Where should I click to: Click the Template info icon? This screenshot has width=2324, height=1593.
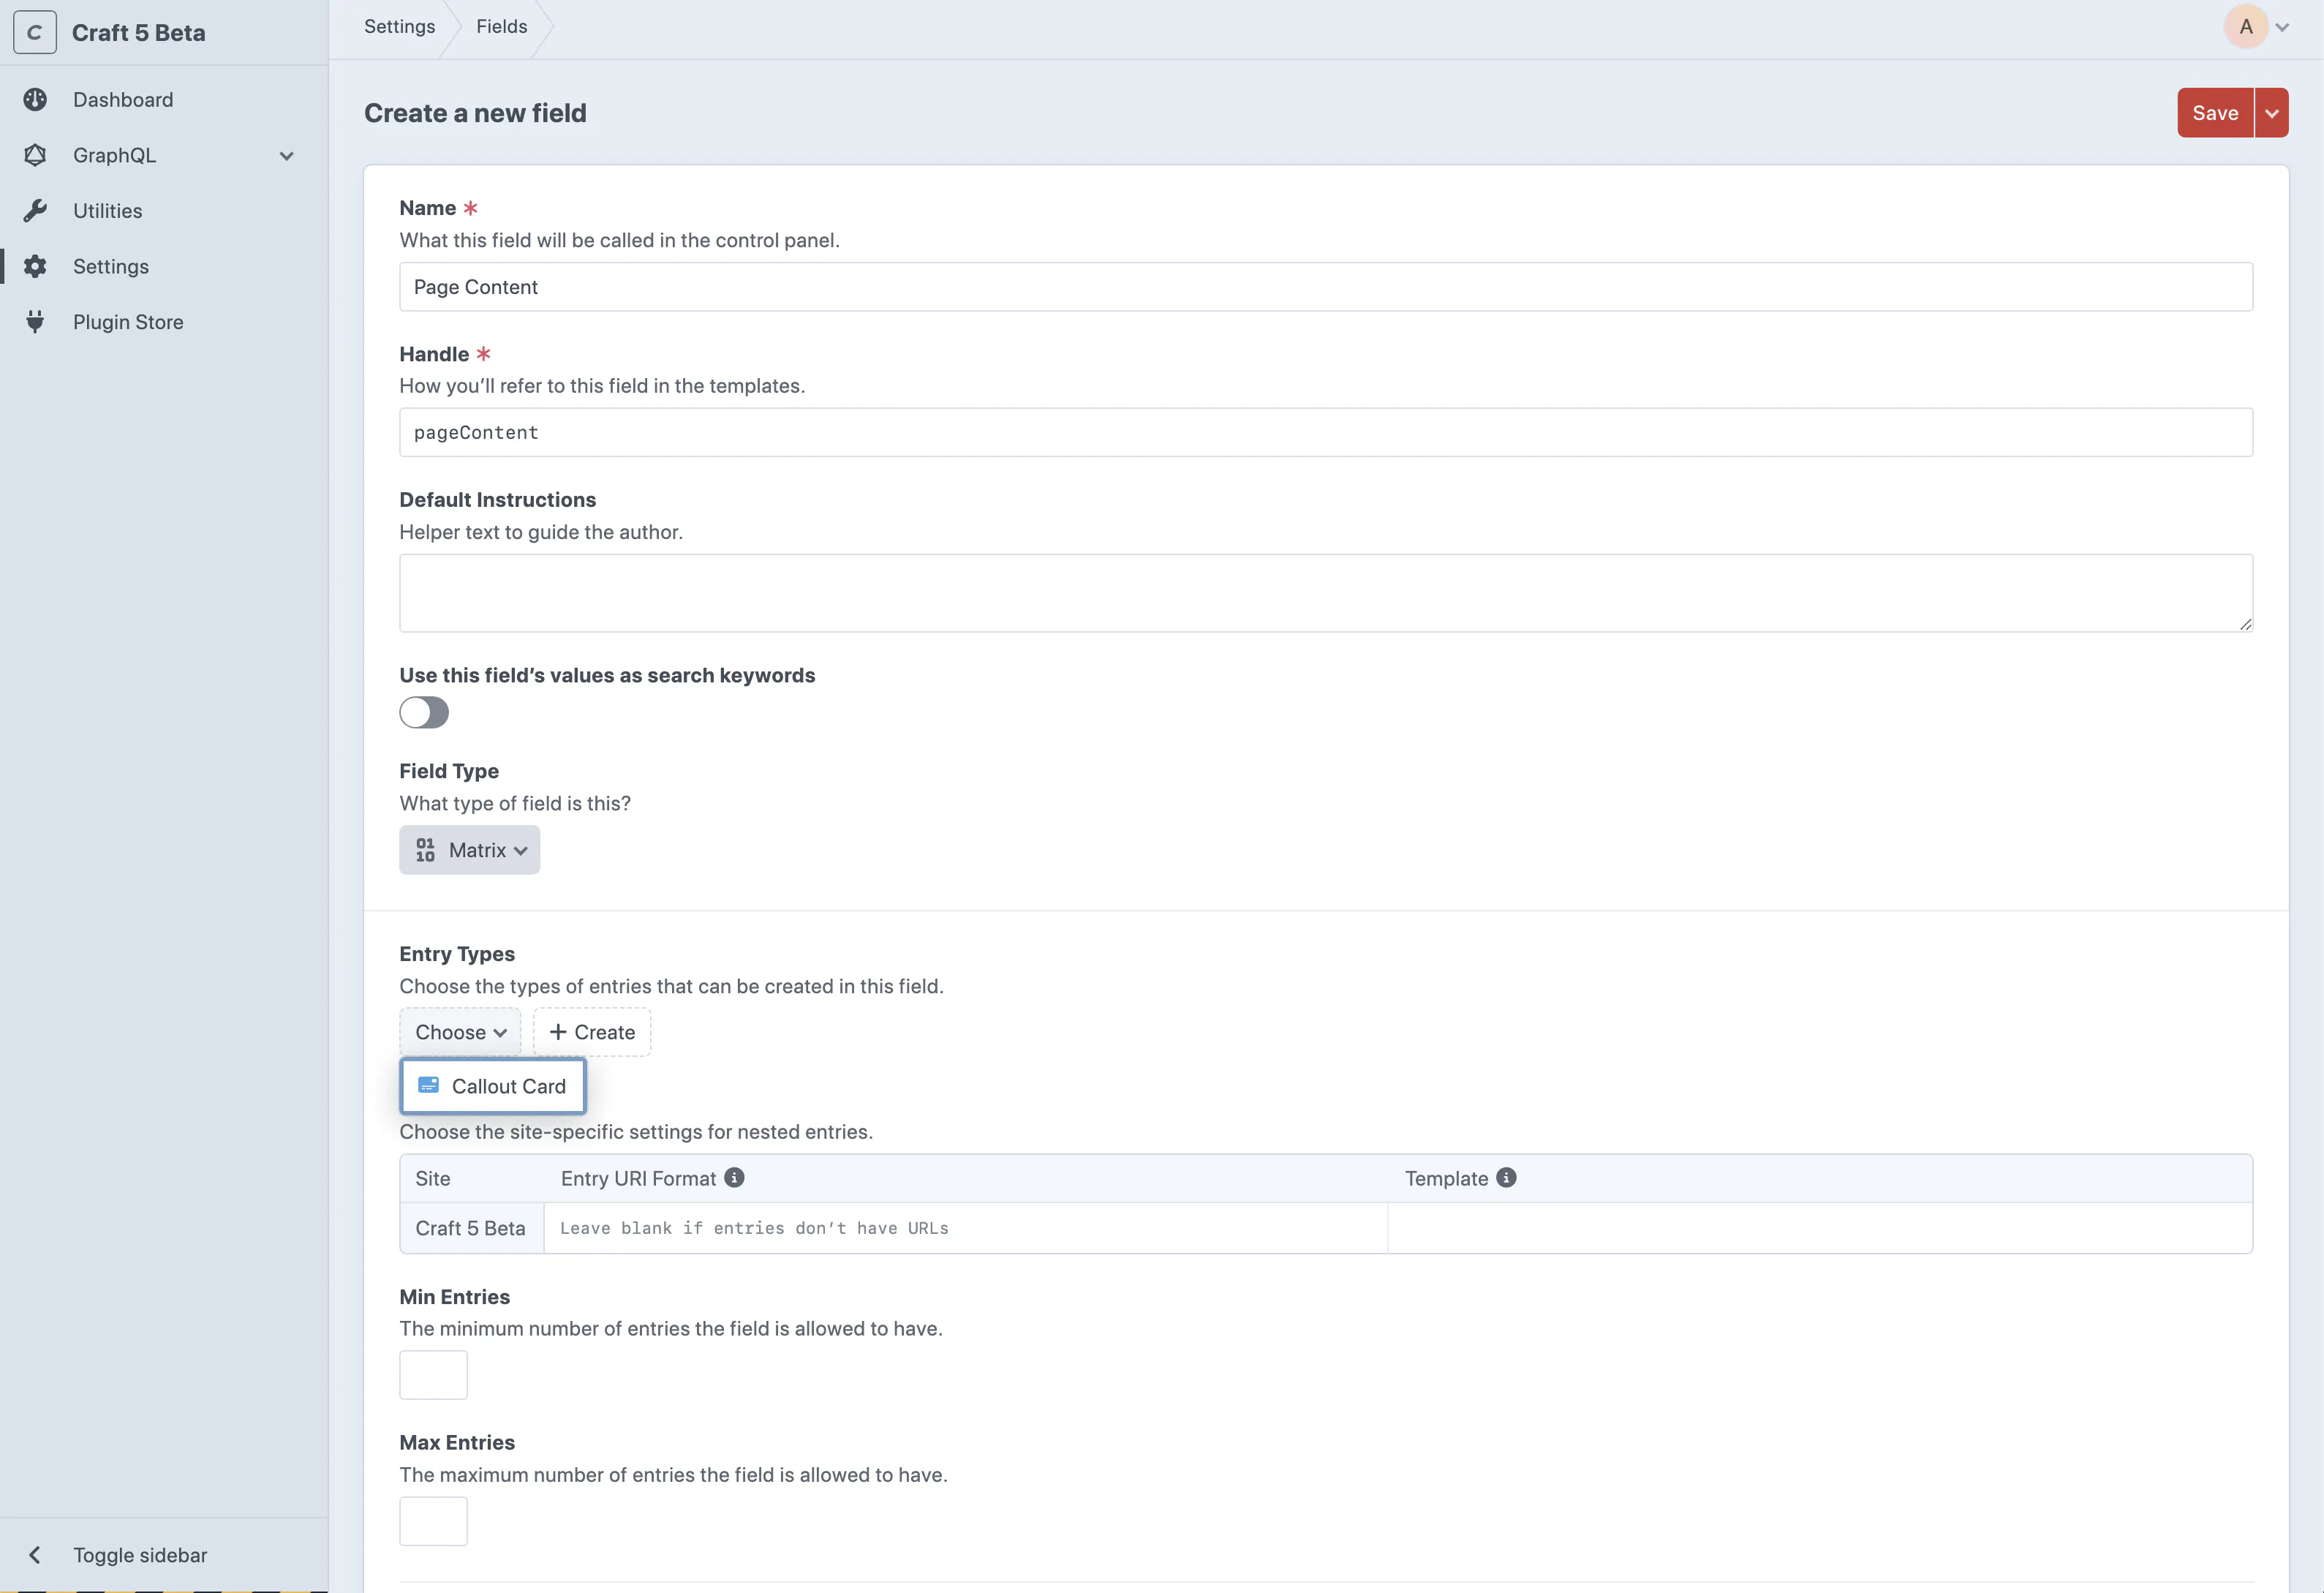point(1506,1177)
